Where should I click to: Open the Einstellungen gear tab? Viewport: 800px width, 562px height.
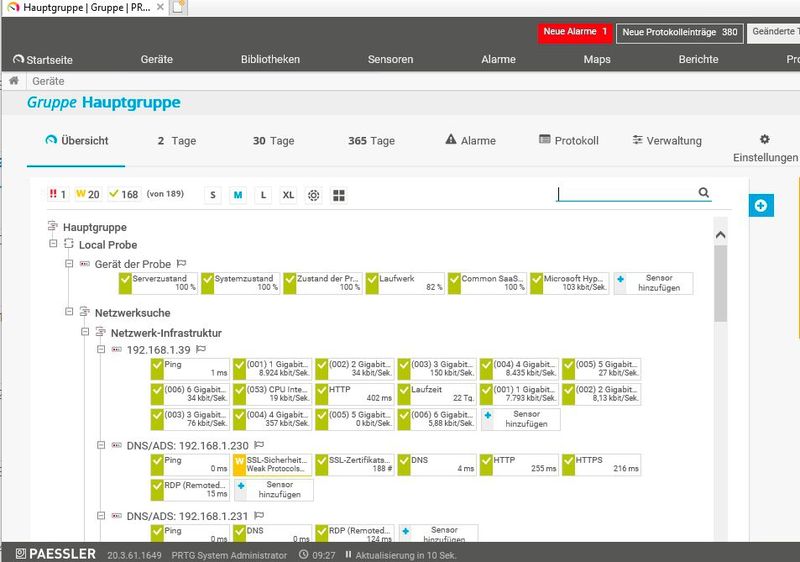(x=765, y=148)
